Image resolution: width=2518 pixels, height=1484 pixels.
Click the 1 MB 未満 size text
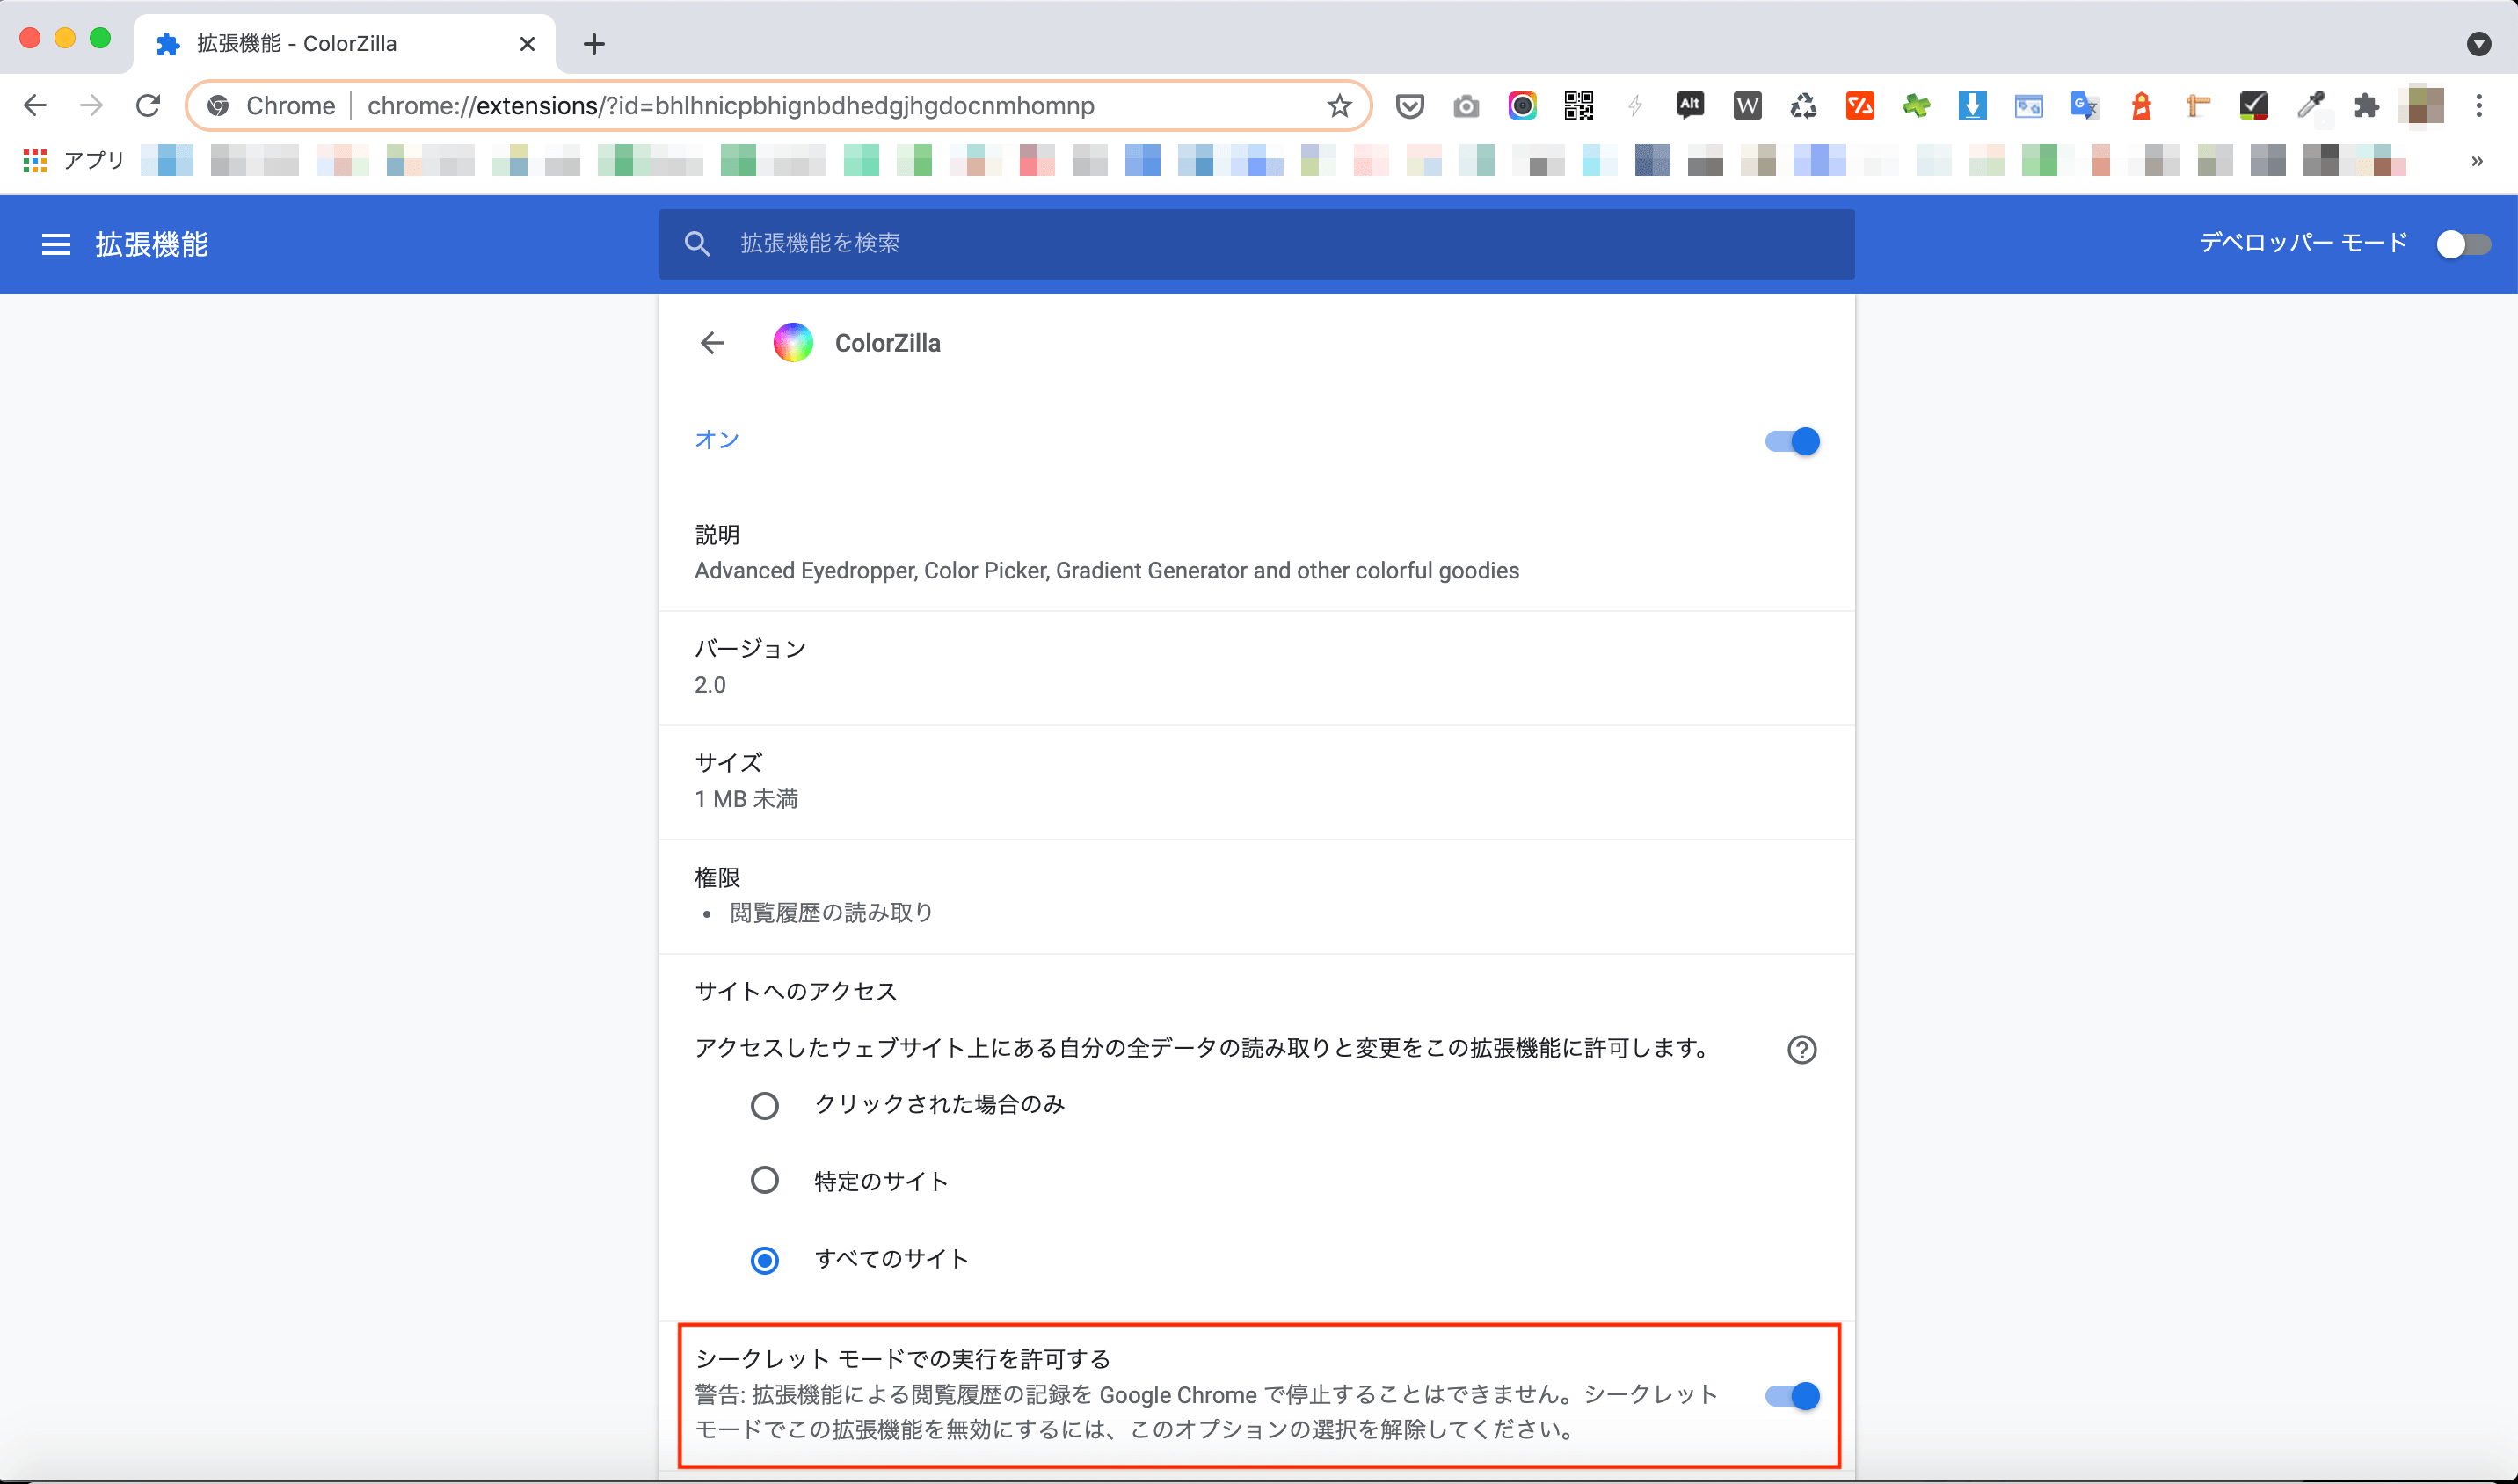pyautogui.click(x=746, y=799)
